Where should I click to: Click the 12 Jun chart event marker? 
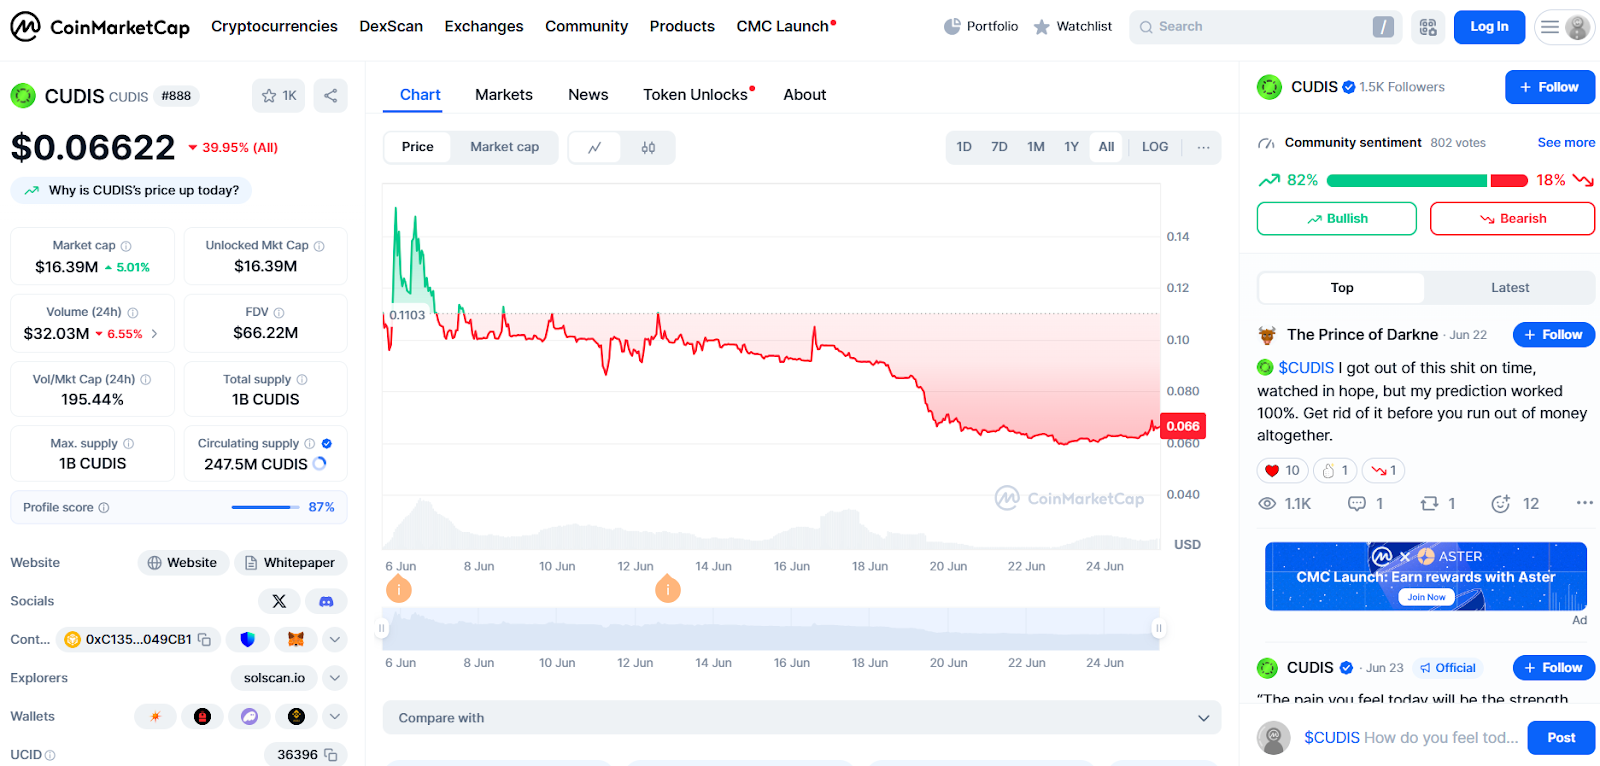[668, 590]
